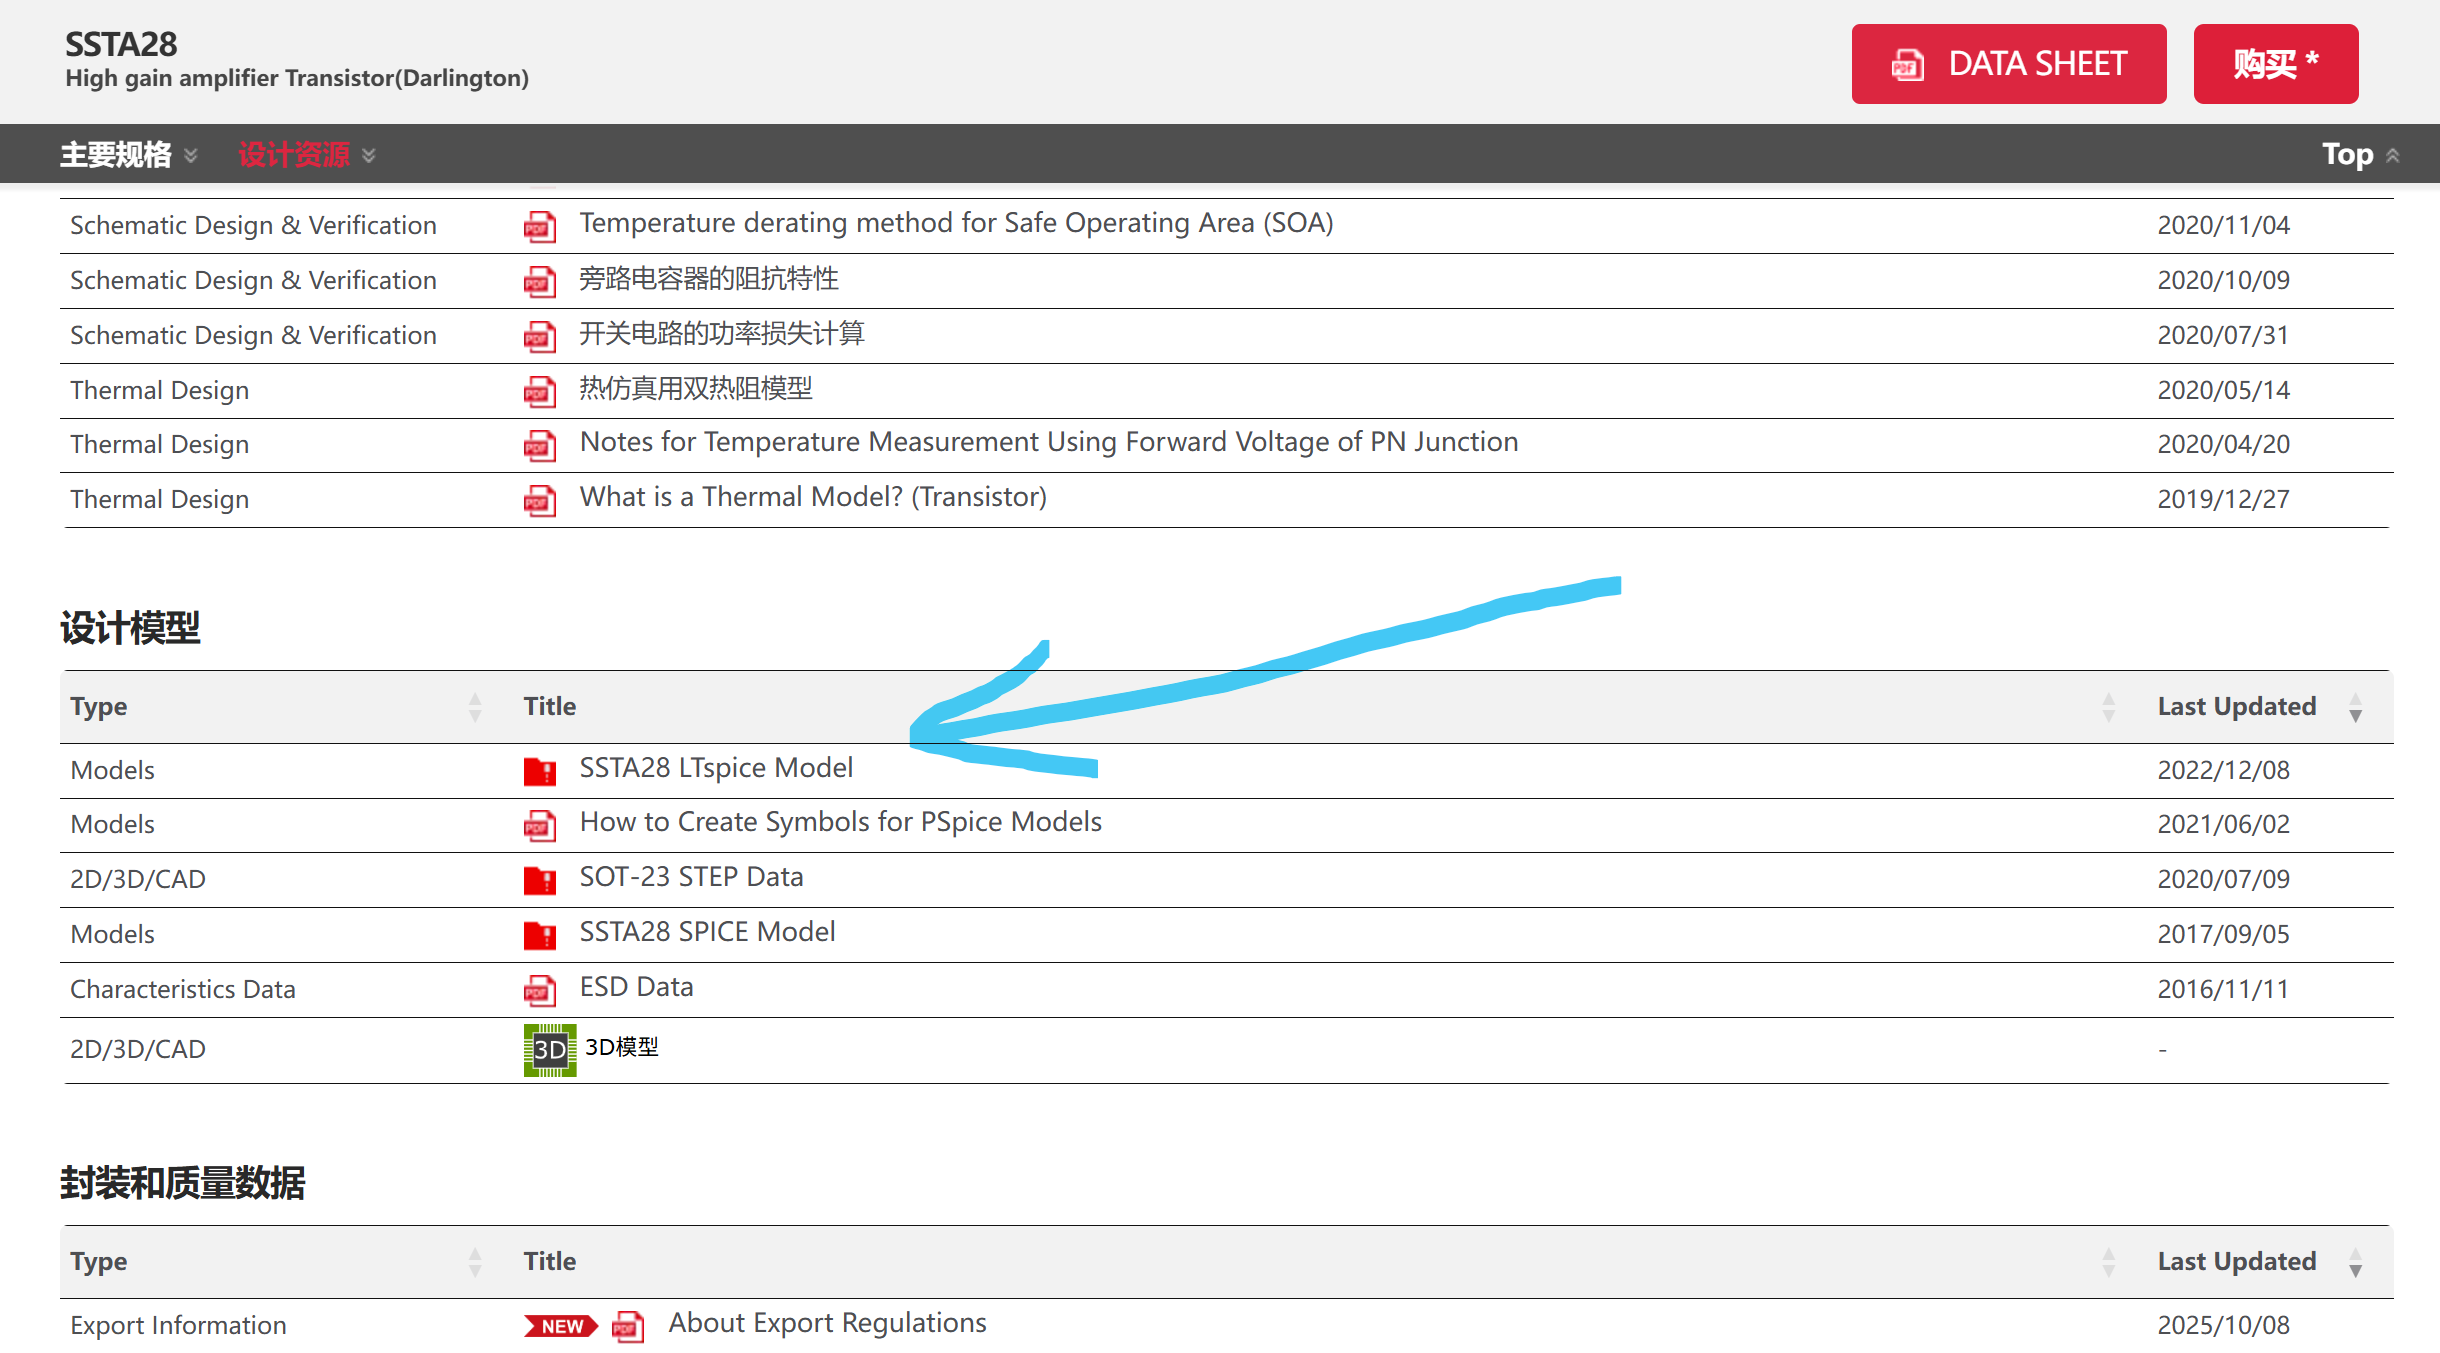This screenshot has height=1353, width=2440.
Task: Sort design models by Type column arrows
Action: 475,707
